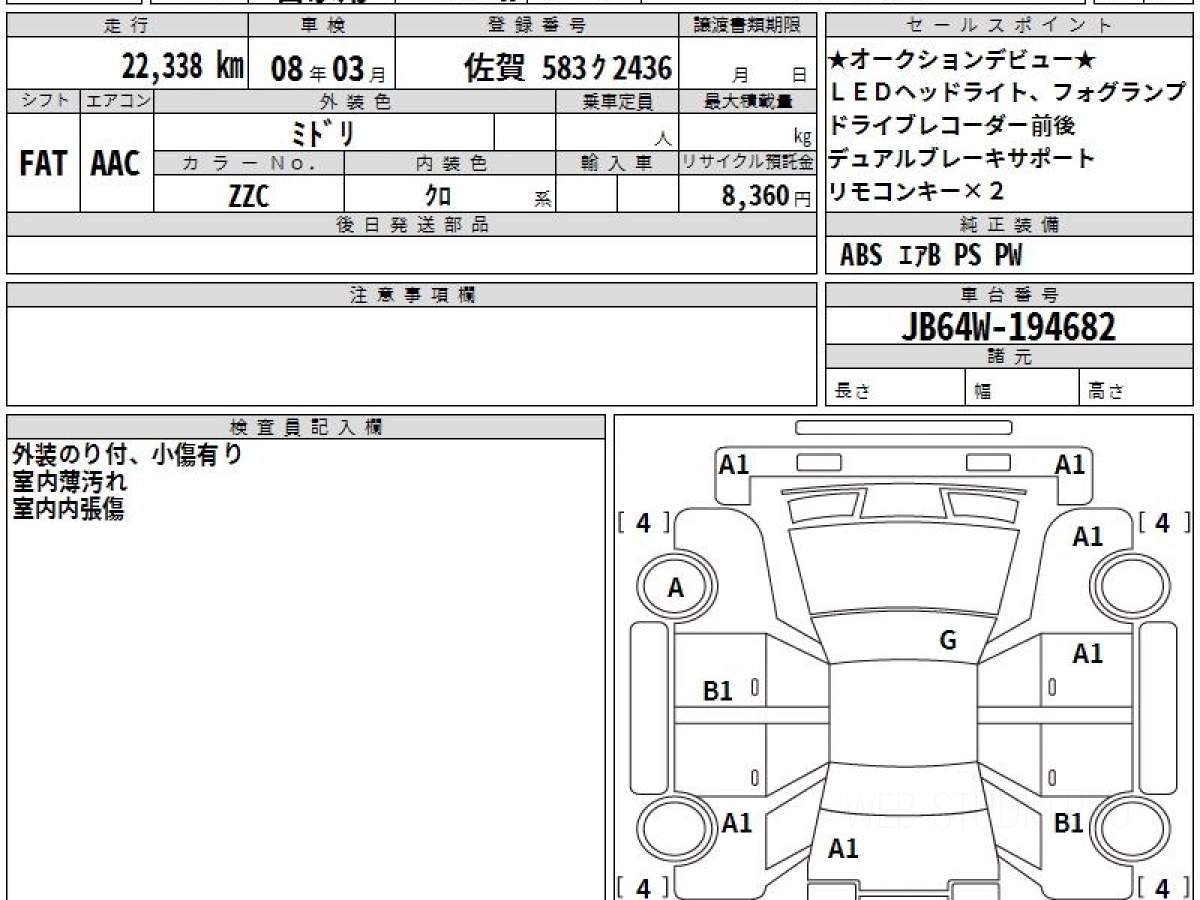1200x900 pixels.
Task: Select the note 外装のり付、小傷有り
Action: click(x=127, y=455)
